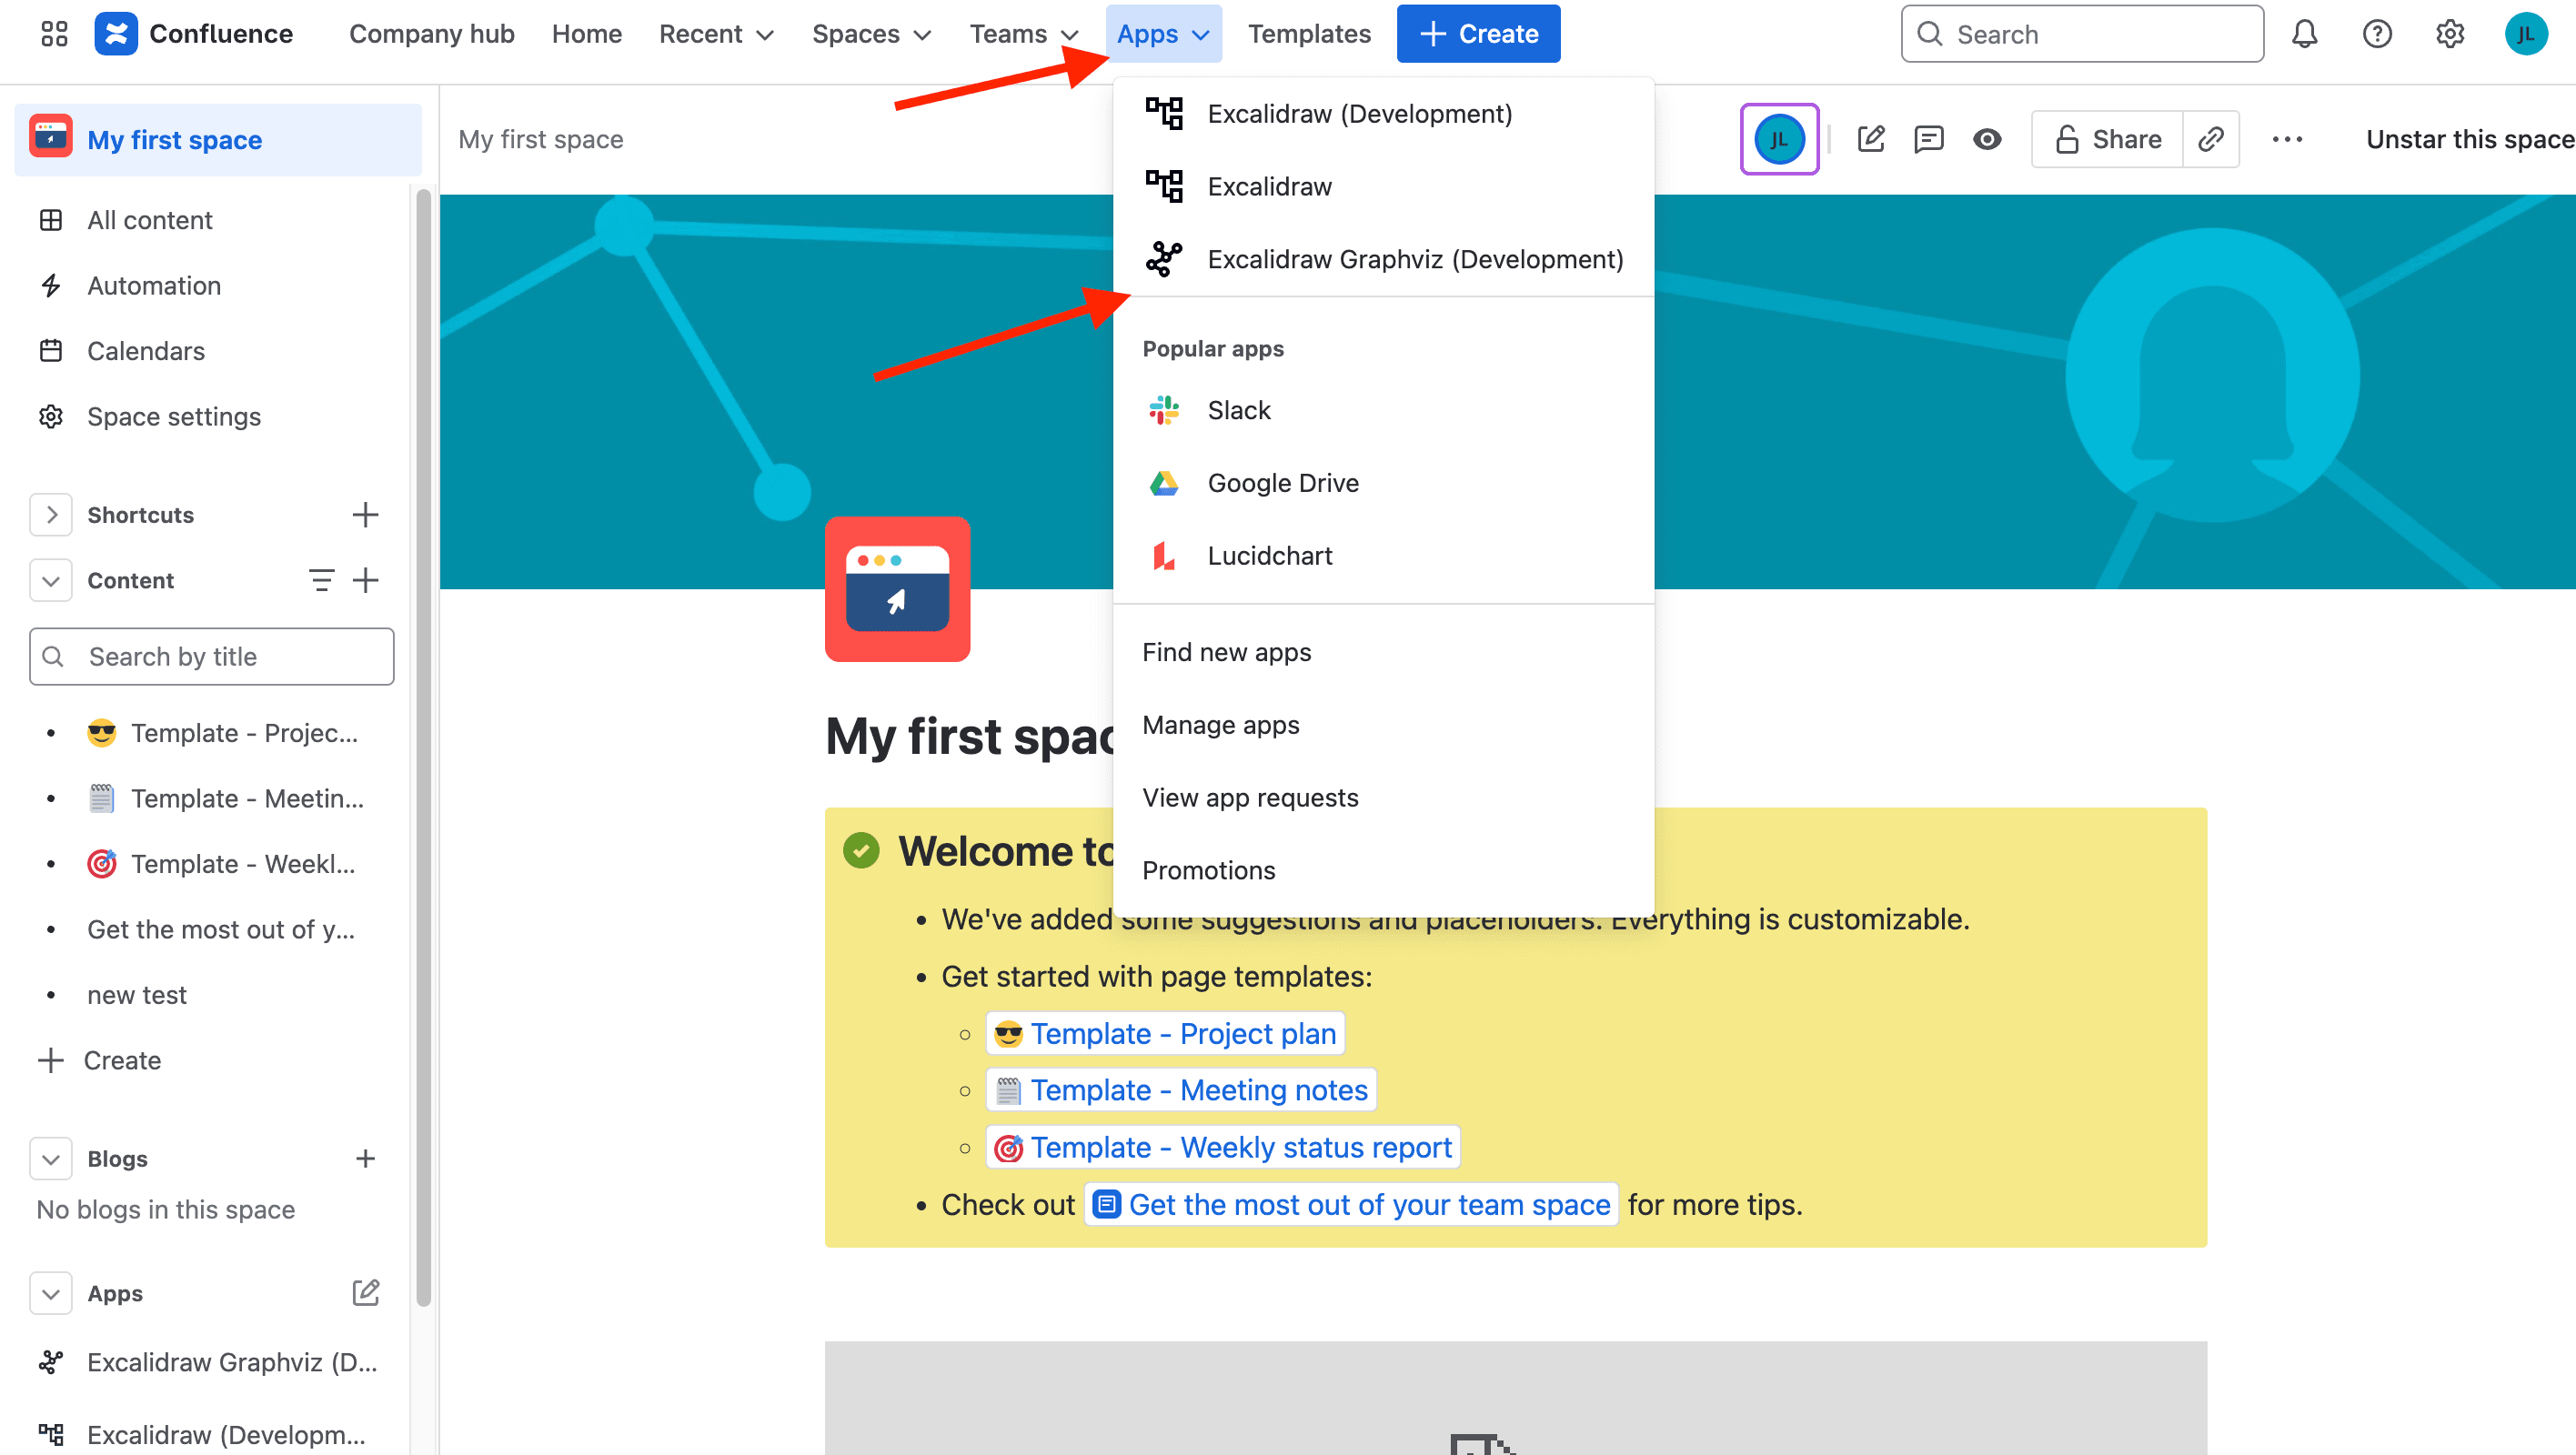Image resolution: width=2576 pixels, height=1455 pixels.
Task: Collapse the Blogs section chevron
Action: pos(51,1159)
